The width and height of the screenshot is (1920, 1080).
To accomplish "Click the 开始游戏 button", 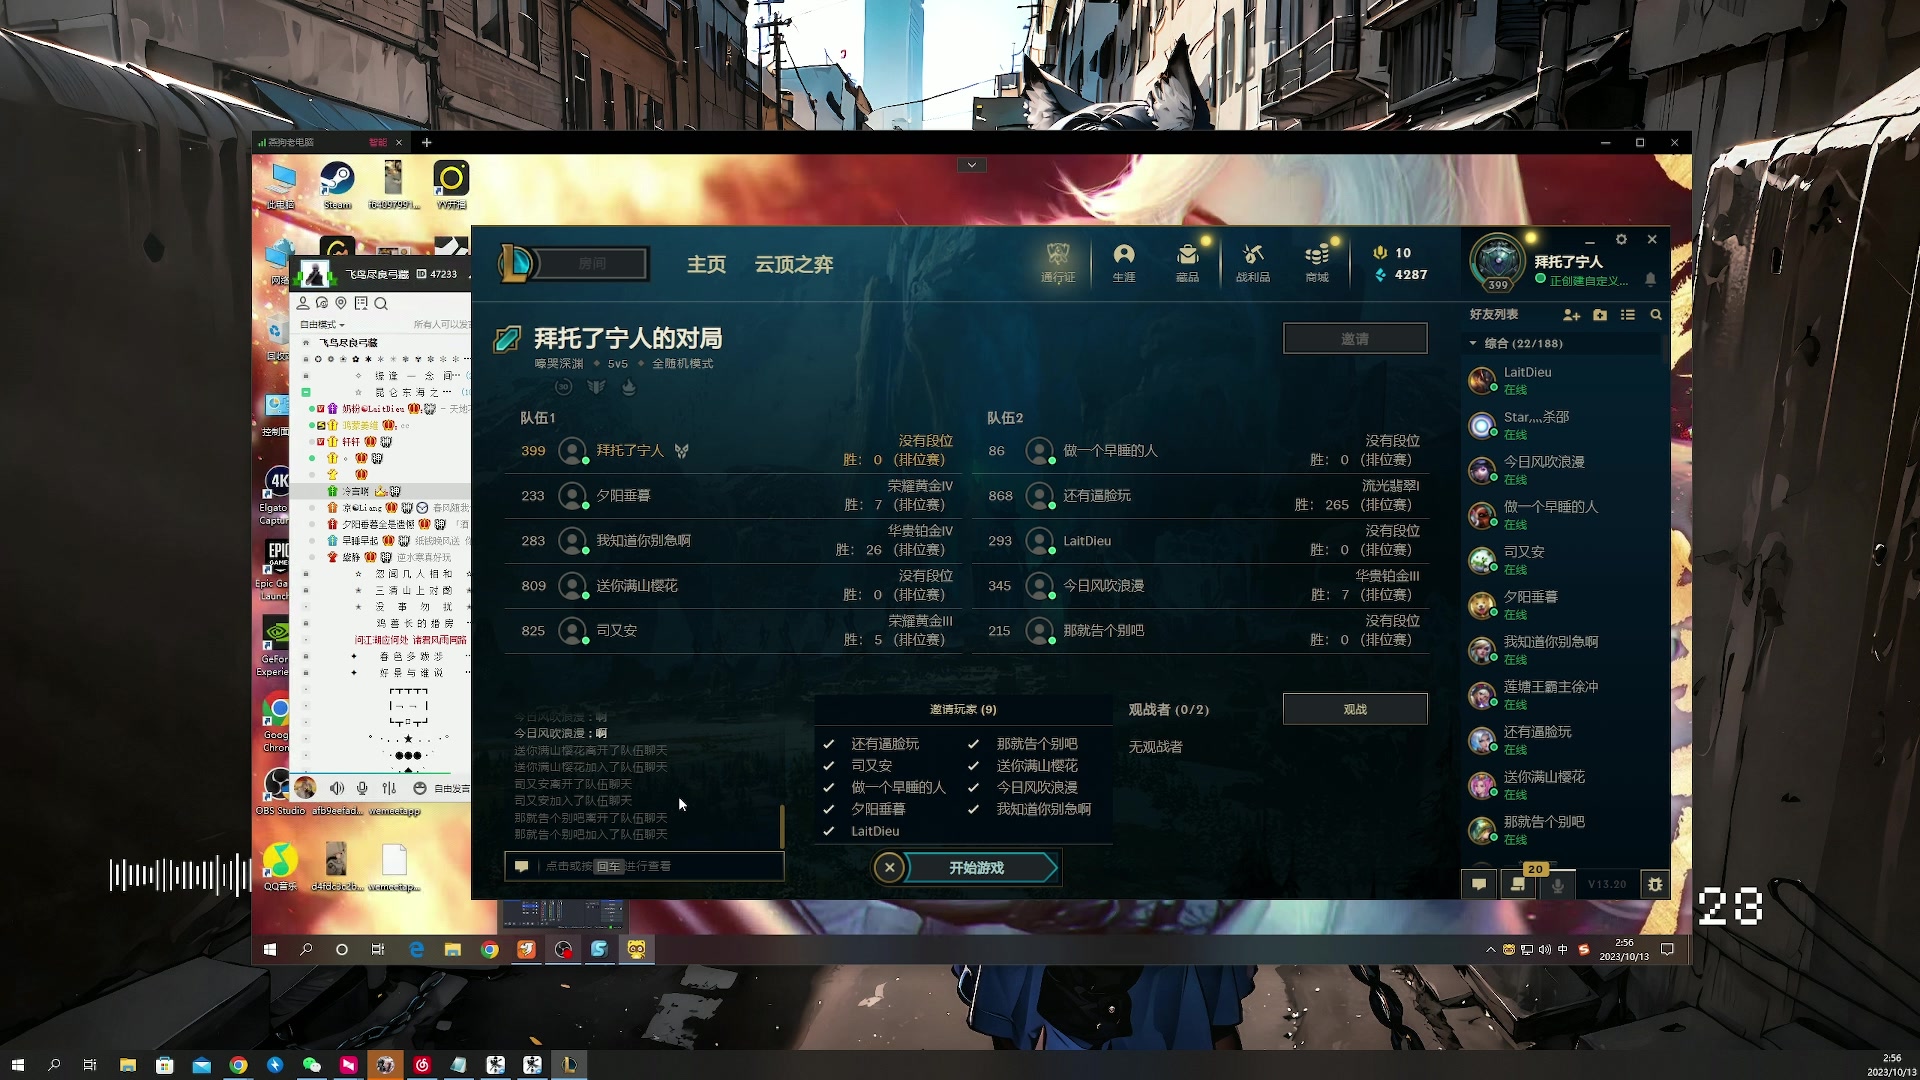I will [x=977, y=868].
